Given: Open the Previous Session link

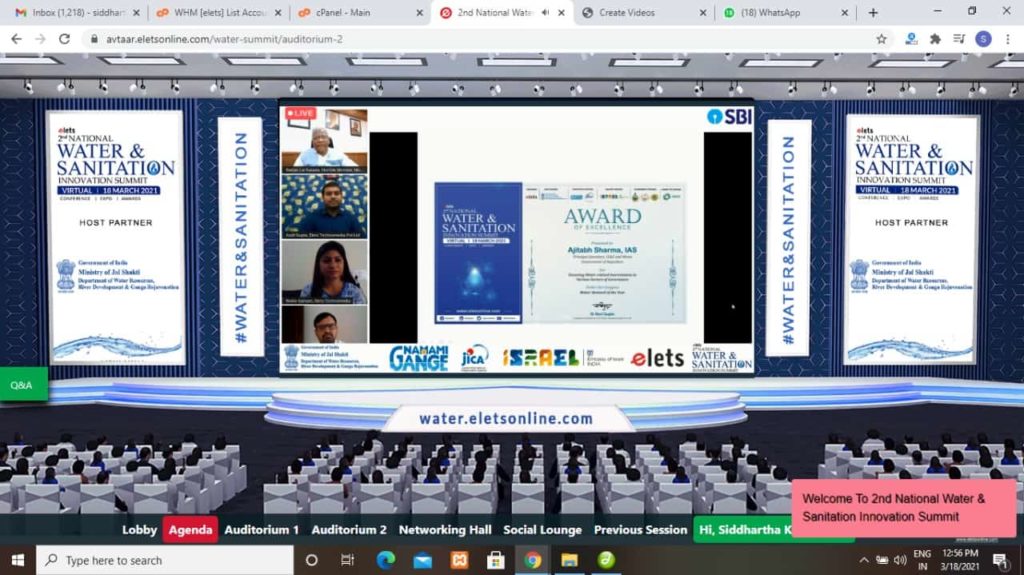Looking at the screenshot, I should pos(640,530).
